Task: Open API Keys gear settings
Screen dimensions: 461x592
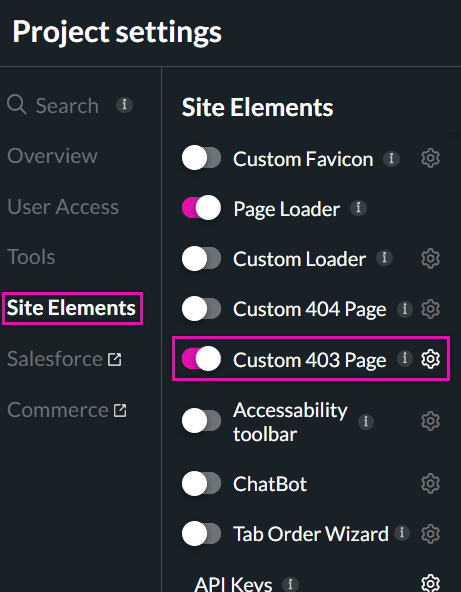Action: click(430, 583)
